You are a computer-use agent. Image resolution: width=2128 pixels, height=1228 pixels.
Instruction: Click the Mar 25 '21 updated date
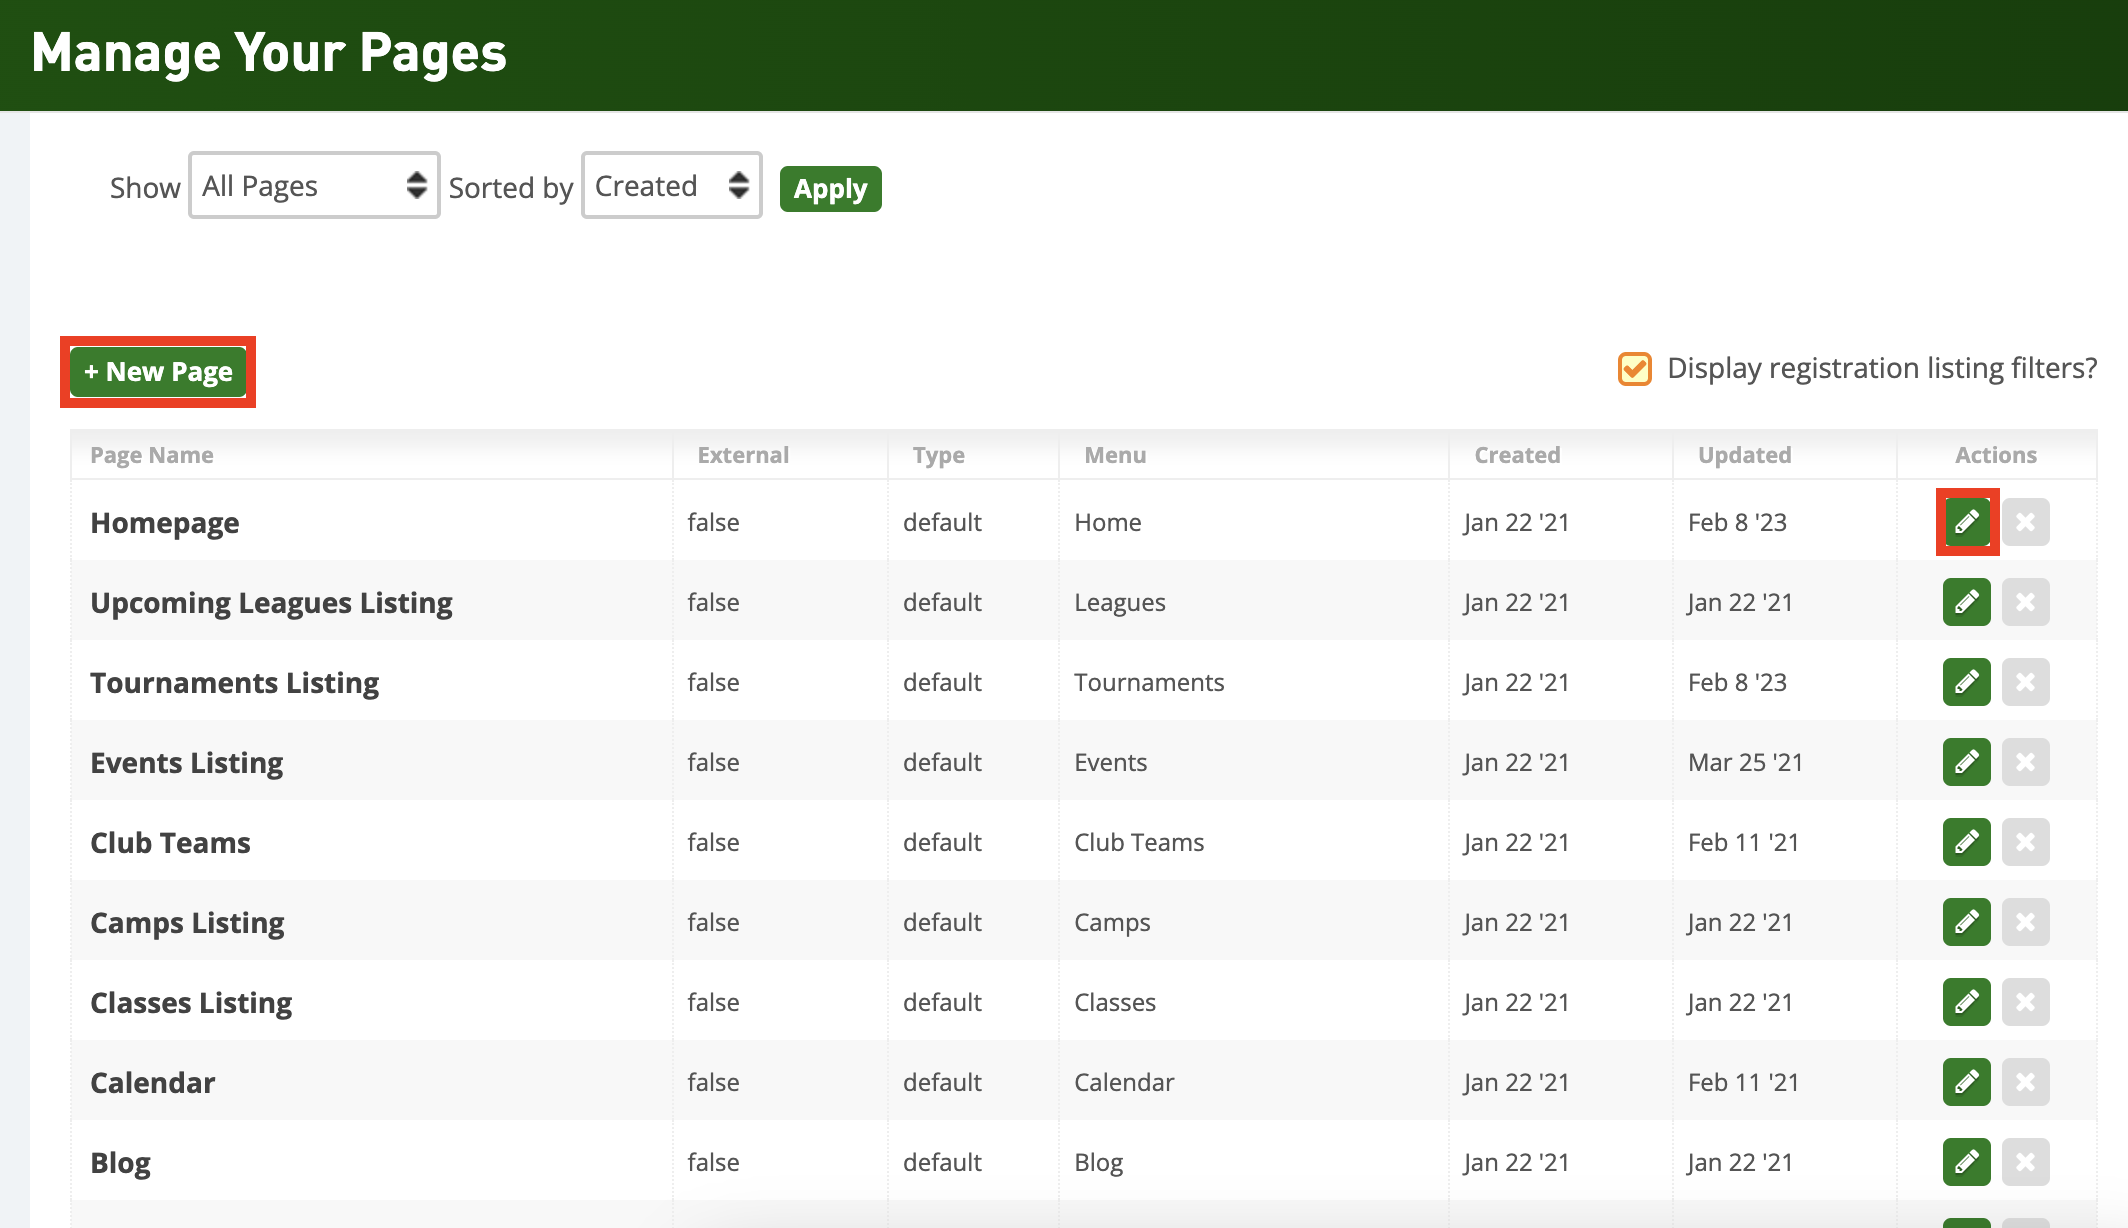coord(1745,762)
